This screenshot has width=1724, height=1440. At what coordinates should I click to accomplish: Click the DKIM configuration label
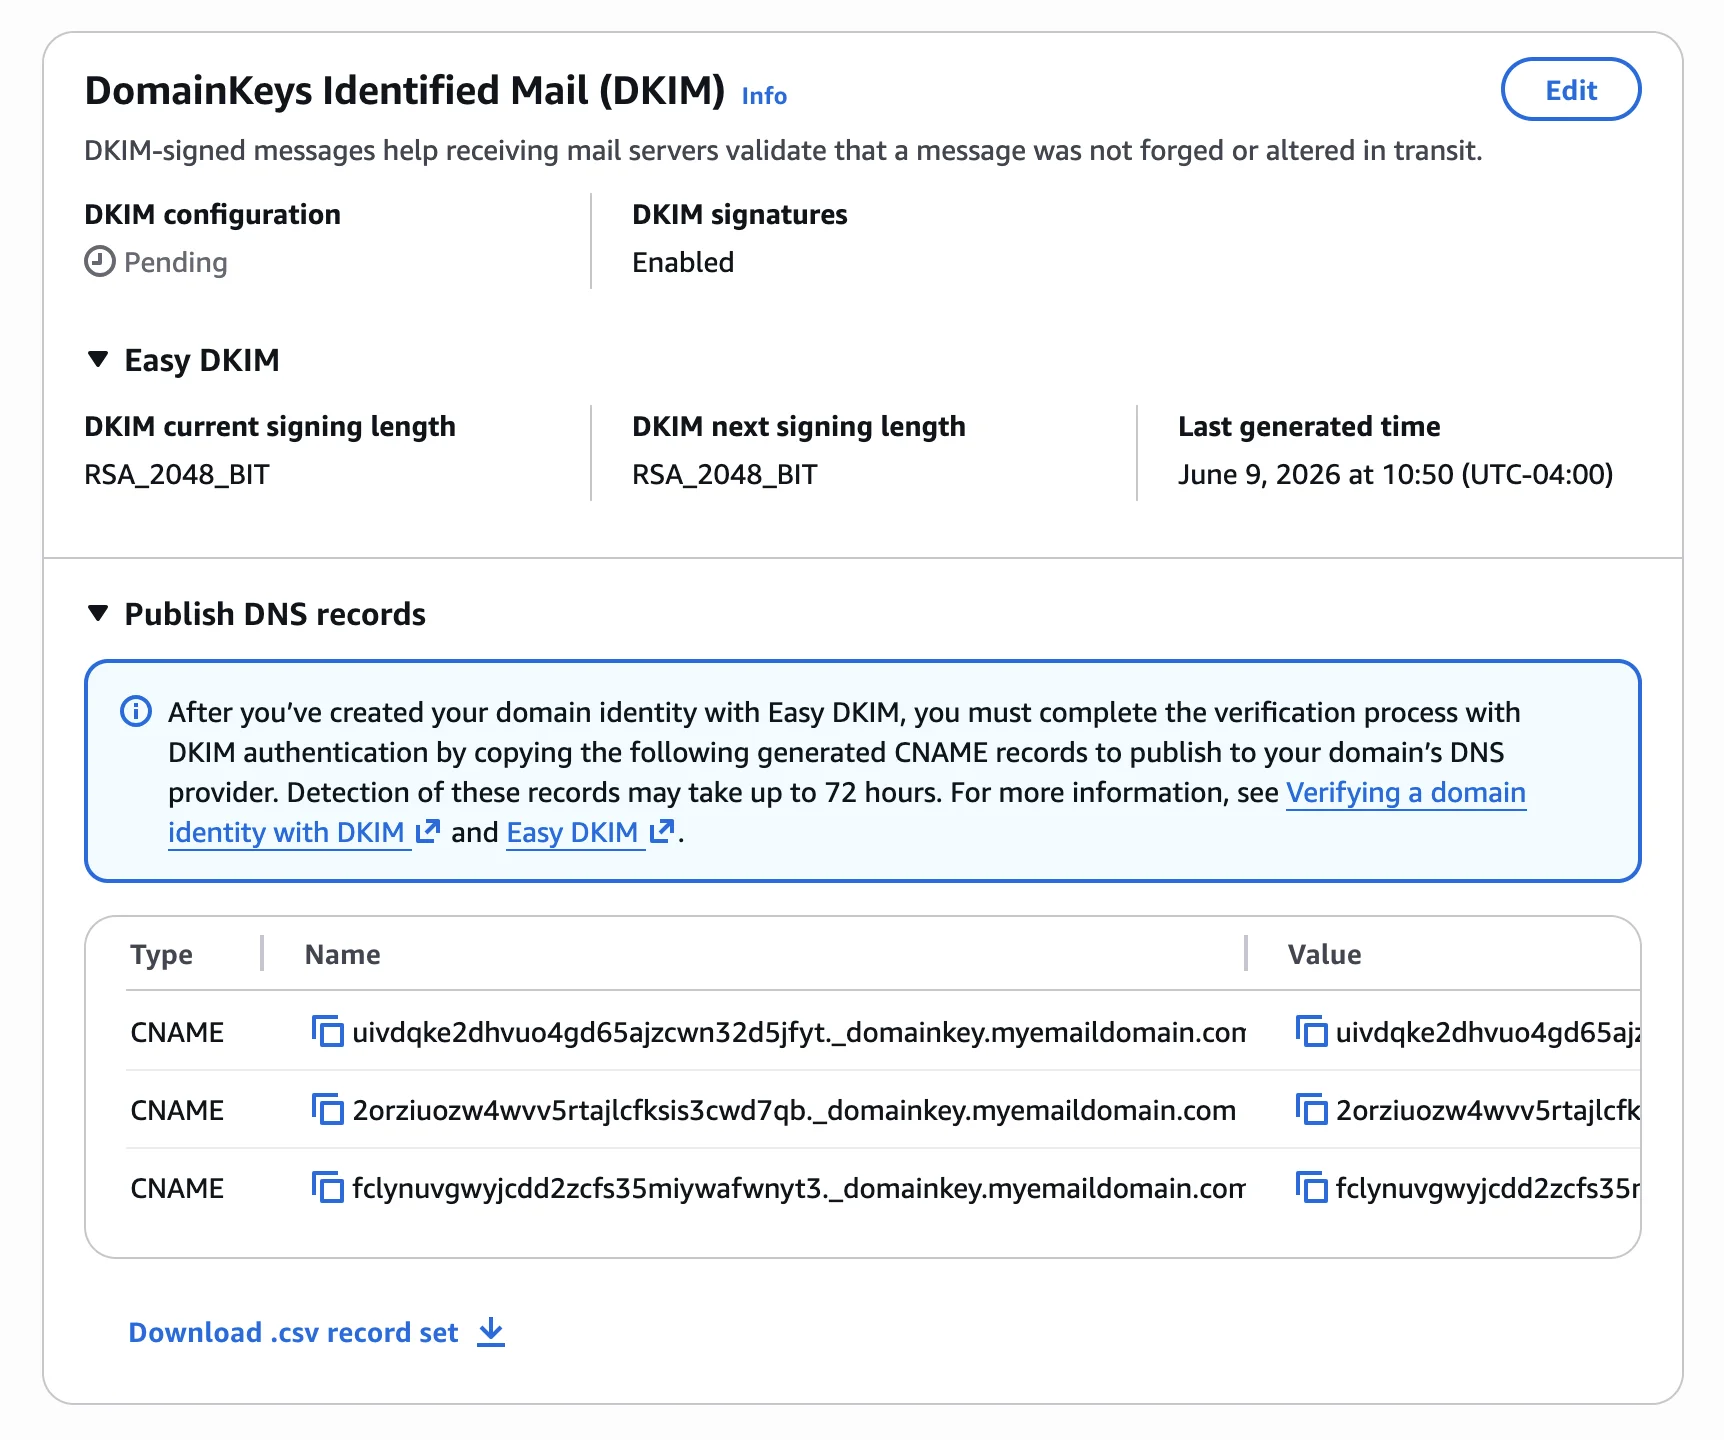click(x=212, y=214)
